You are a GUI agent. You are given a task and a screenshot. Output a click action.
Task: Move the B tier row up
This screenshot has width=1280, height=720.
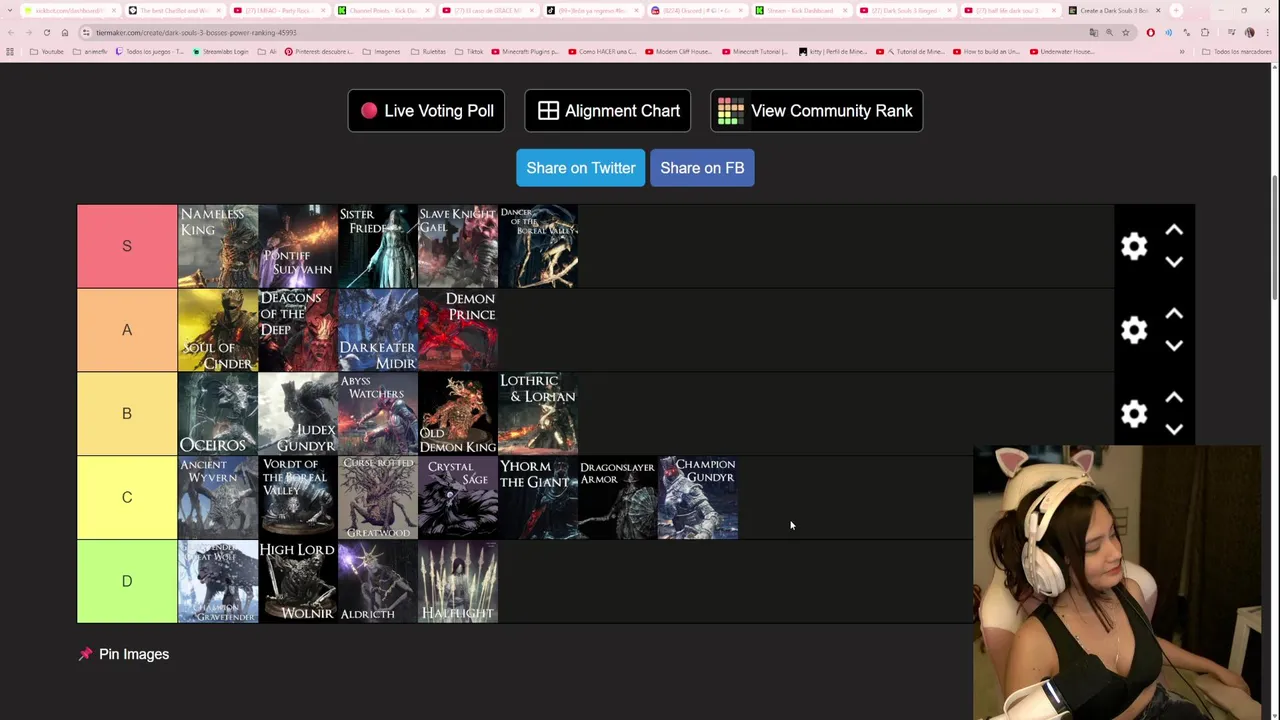tap(1174, 398)
